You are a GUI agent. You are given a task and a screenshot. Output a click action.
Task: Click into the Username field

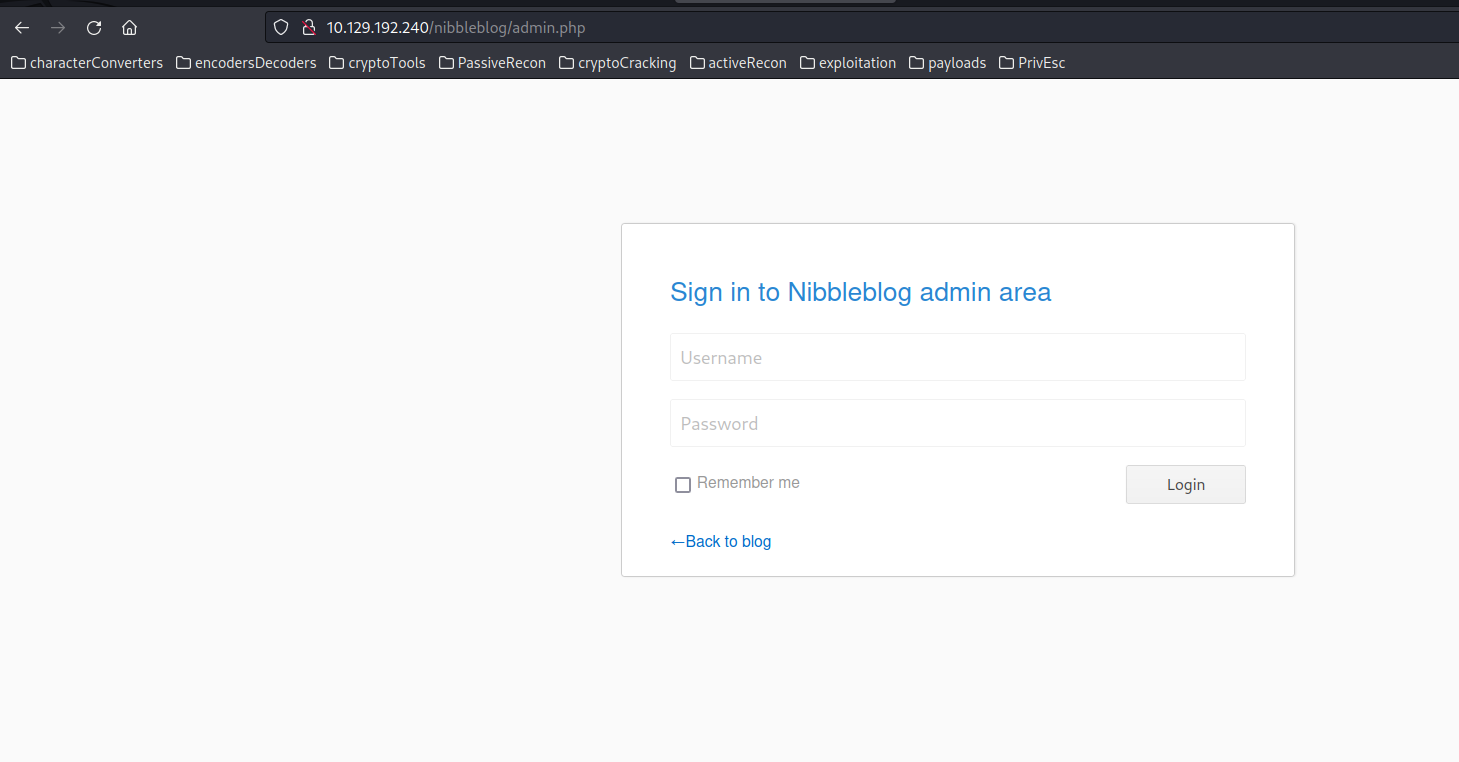[x=957, y=357]
